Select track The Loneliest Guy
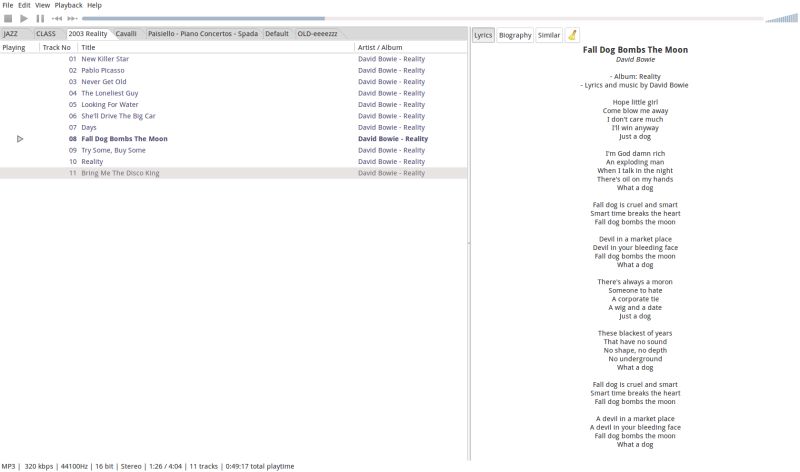This screenshot has height=472, width=800. pyautogui.click(x=110, y=93)
